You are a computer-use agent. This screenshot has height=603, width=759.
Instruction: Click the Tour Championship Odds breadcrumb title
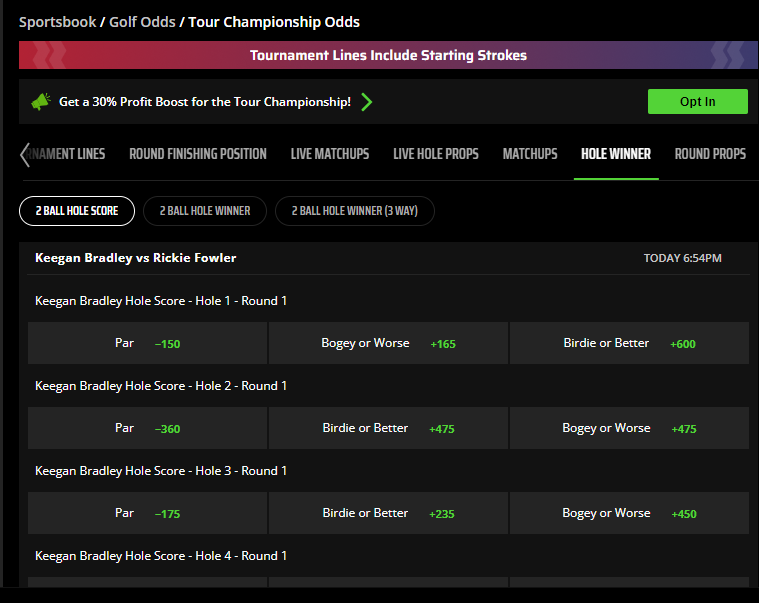(x=274, y=22)
